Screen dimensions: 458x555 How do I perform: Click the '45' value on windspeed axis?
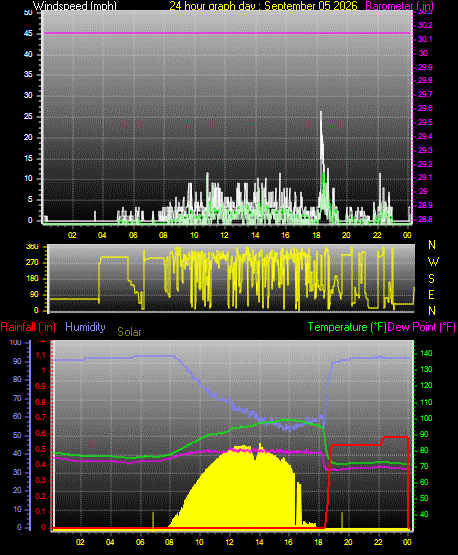coord(28,34)
